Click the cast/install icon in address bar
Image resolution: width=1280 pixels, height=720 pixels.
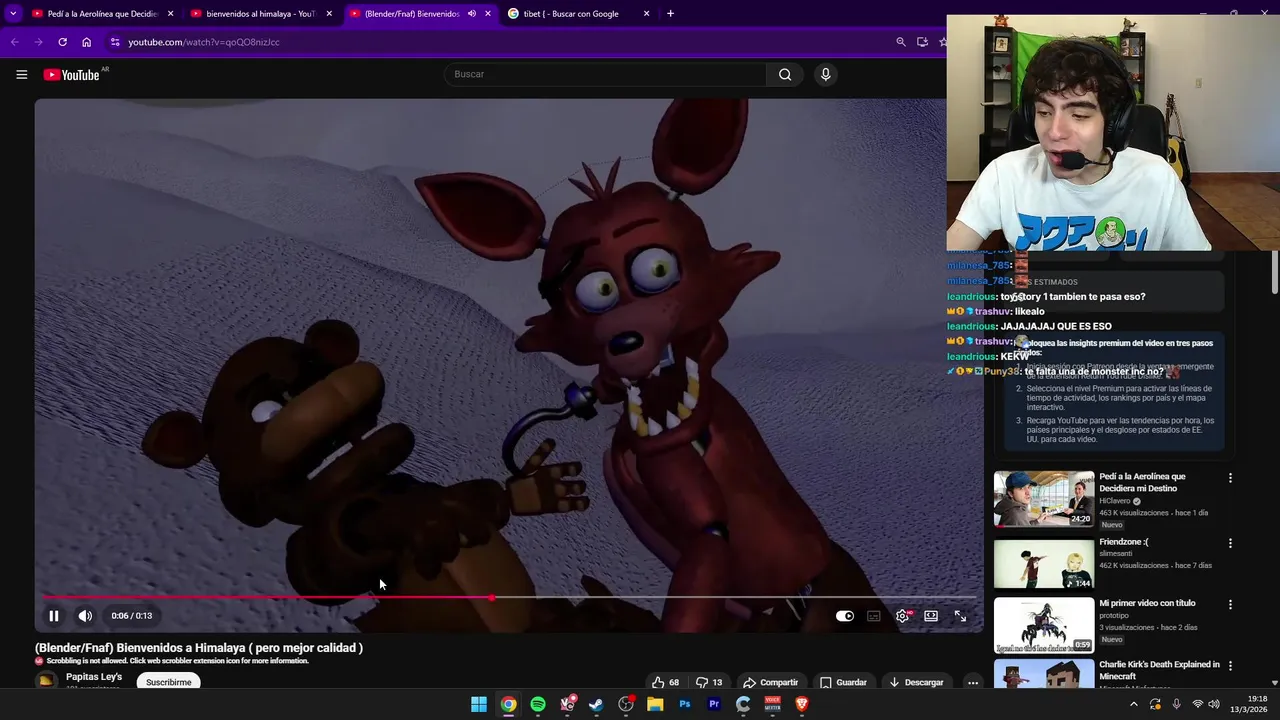coord(922,42)
